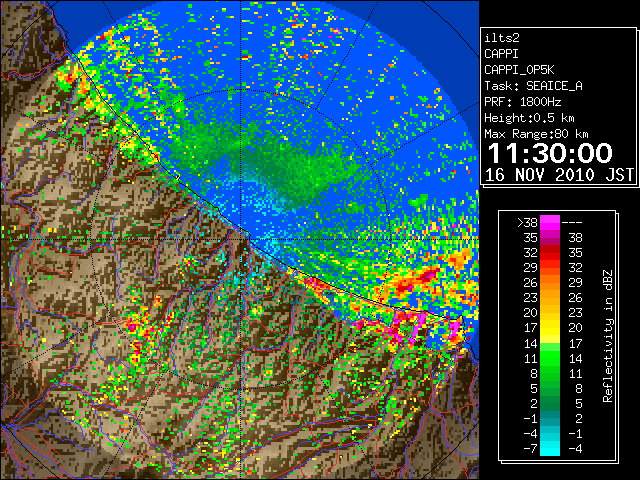640x480 pixels.
Task: Click the 'Task: SEAICE_A' line
Action: pos(533,86)
